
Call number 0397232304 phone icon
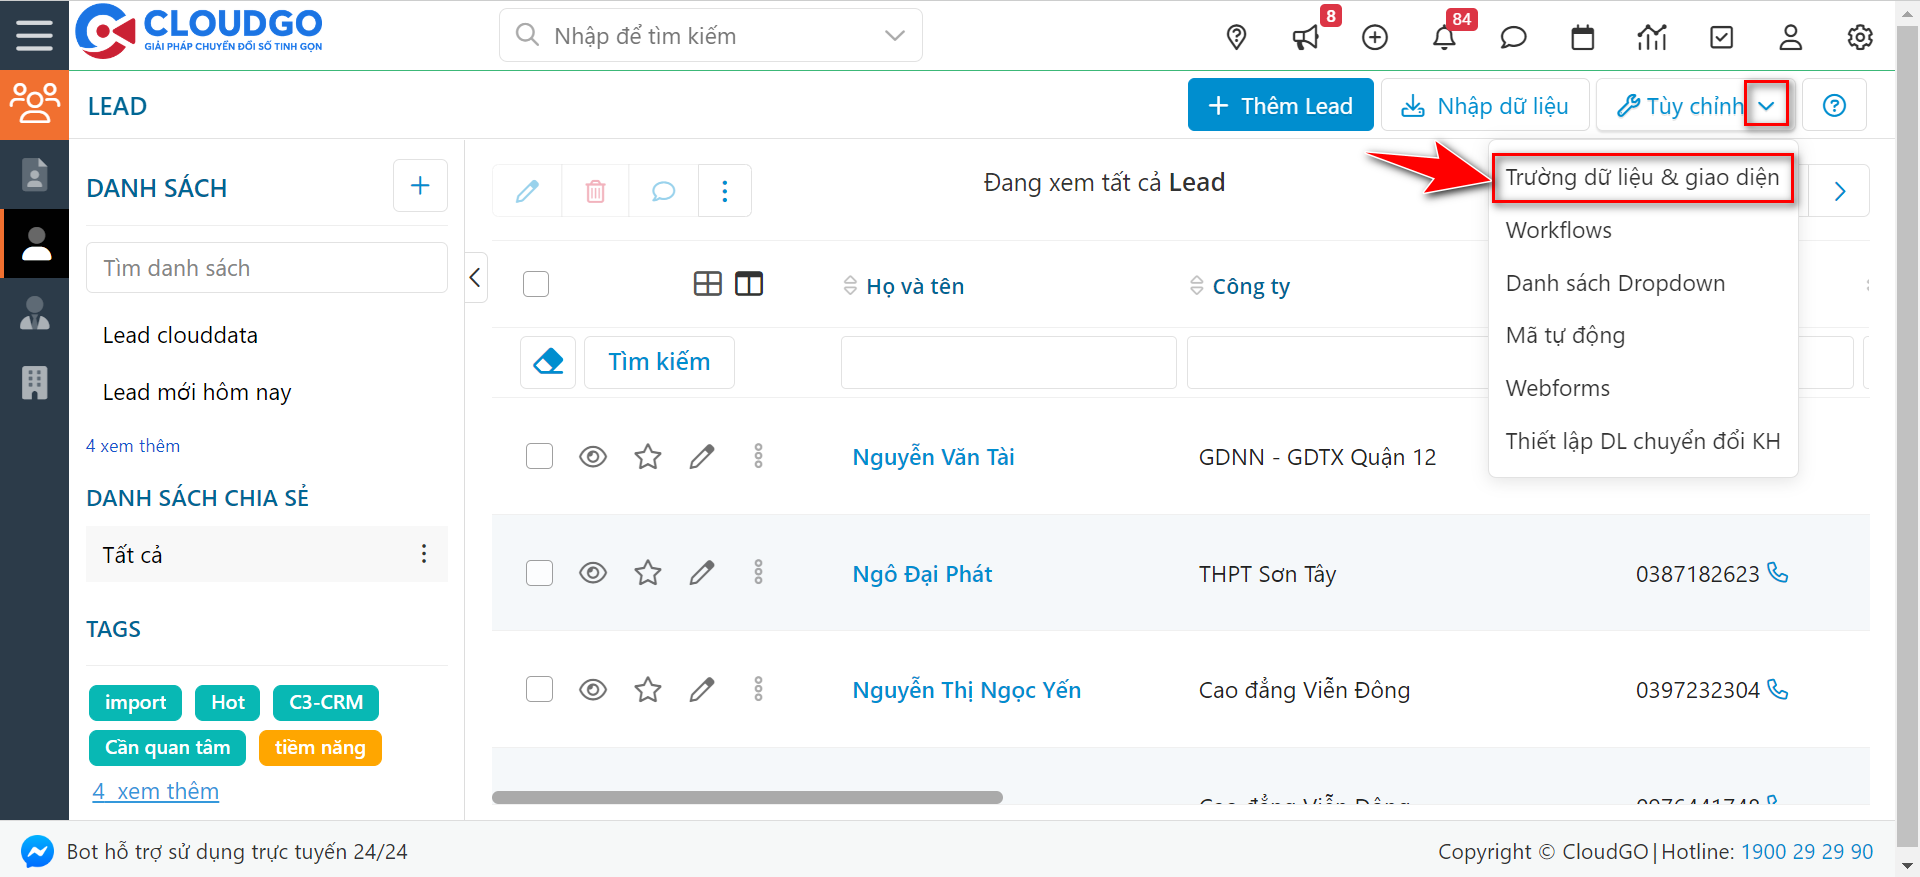tap(1777, 689)
